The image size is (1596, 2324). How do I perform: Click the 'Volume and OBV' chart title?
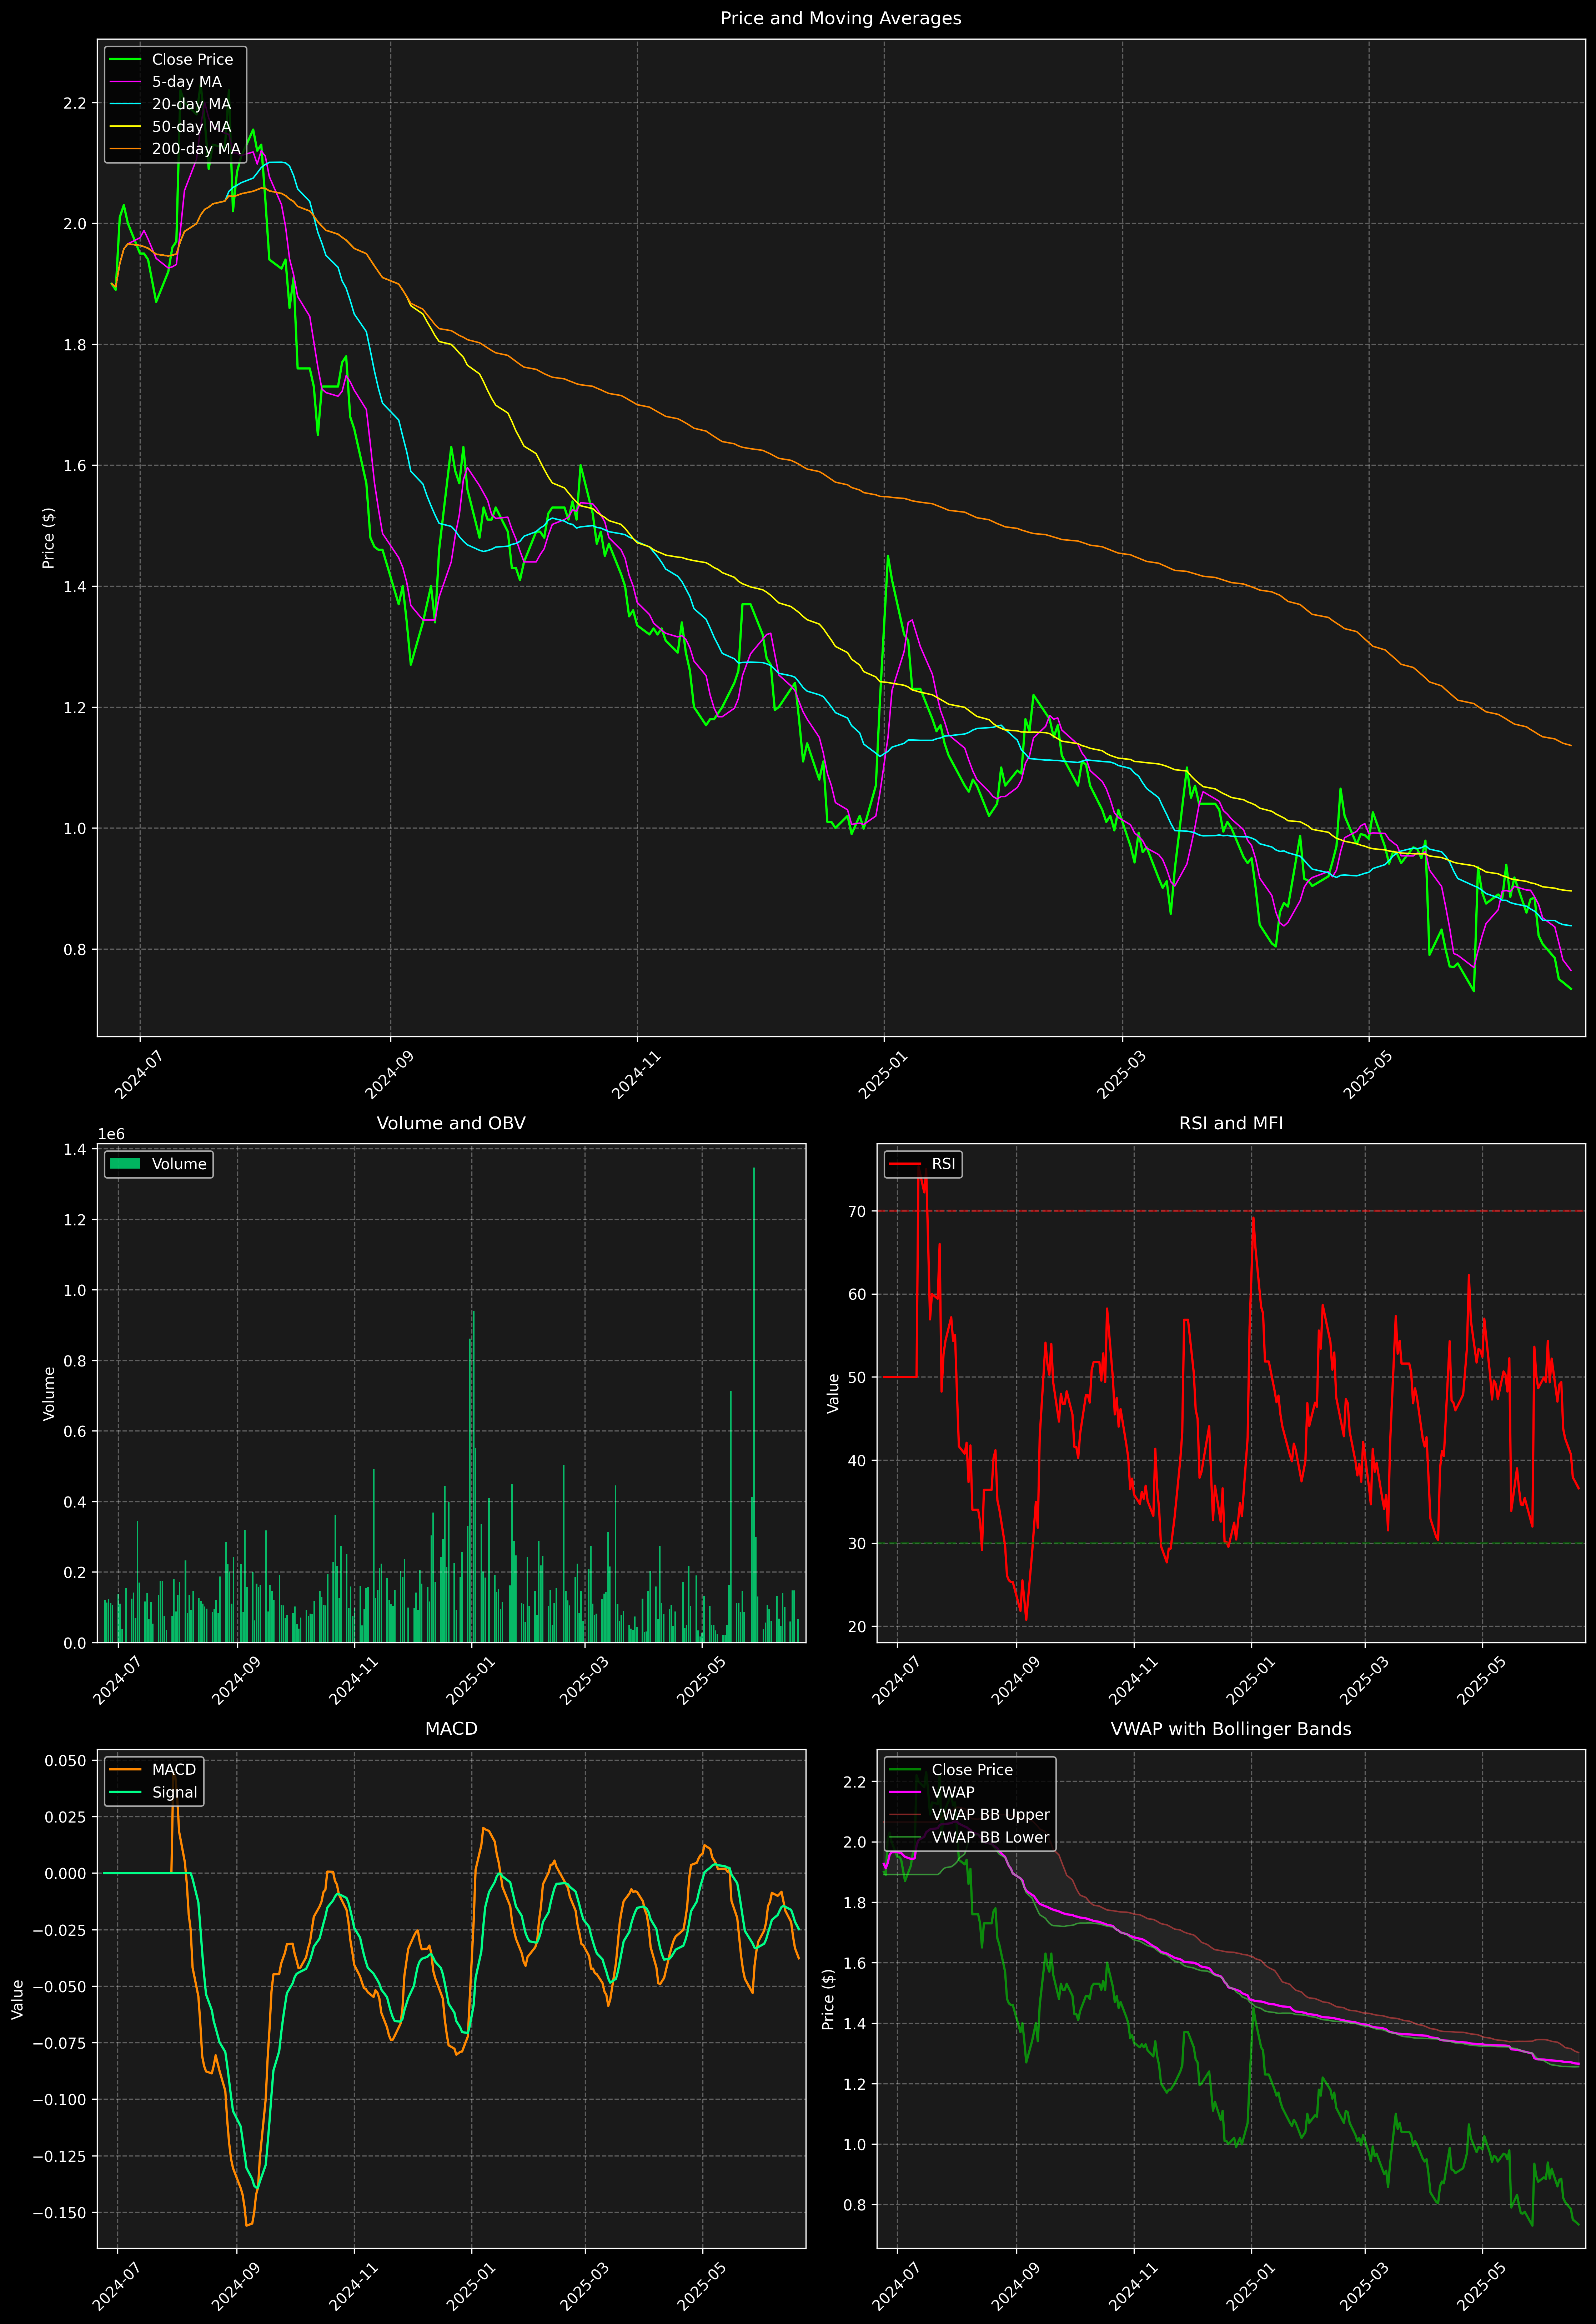pyautogui.click(x=451, y=1123)
